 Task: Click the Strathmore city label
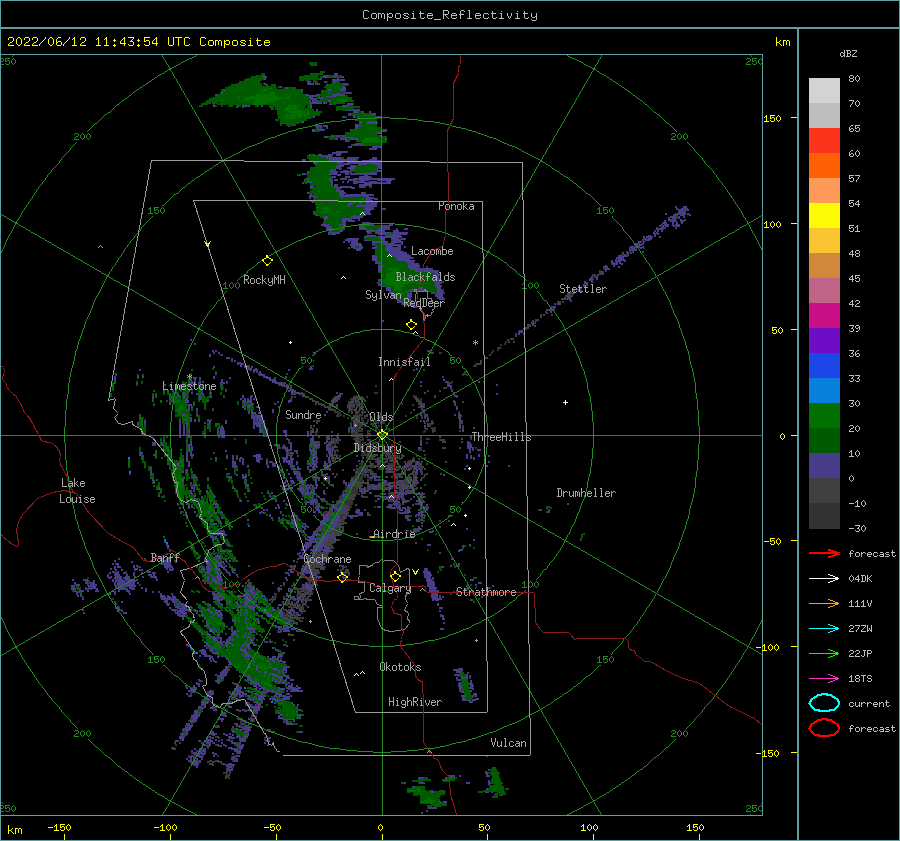pyautogui.click(x=486, y=592)
